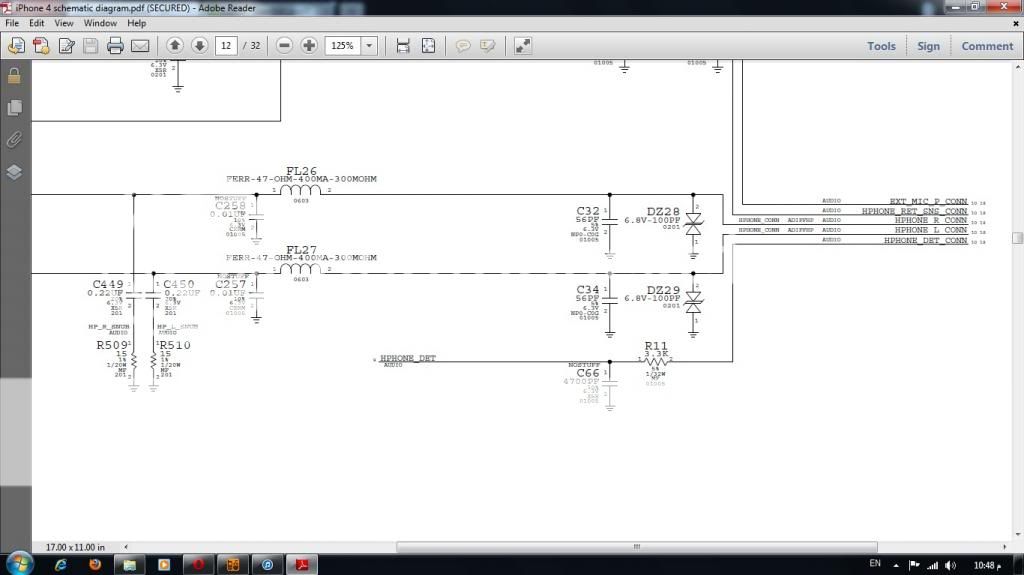Open the Comment pane
The height and width of the screenshot is (575, 1024).
coord(987,46)
